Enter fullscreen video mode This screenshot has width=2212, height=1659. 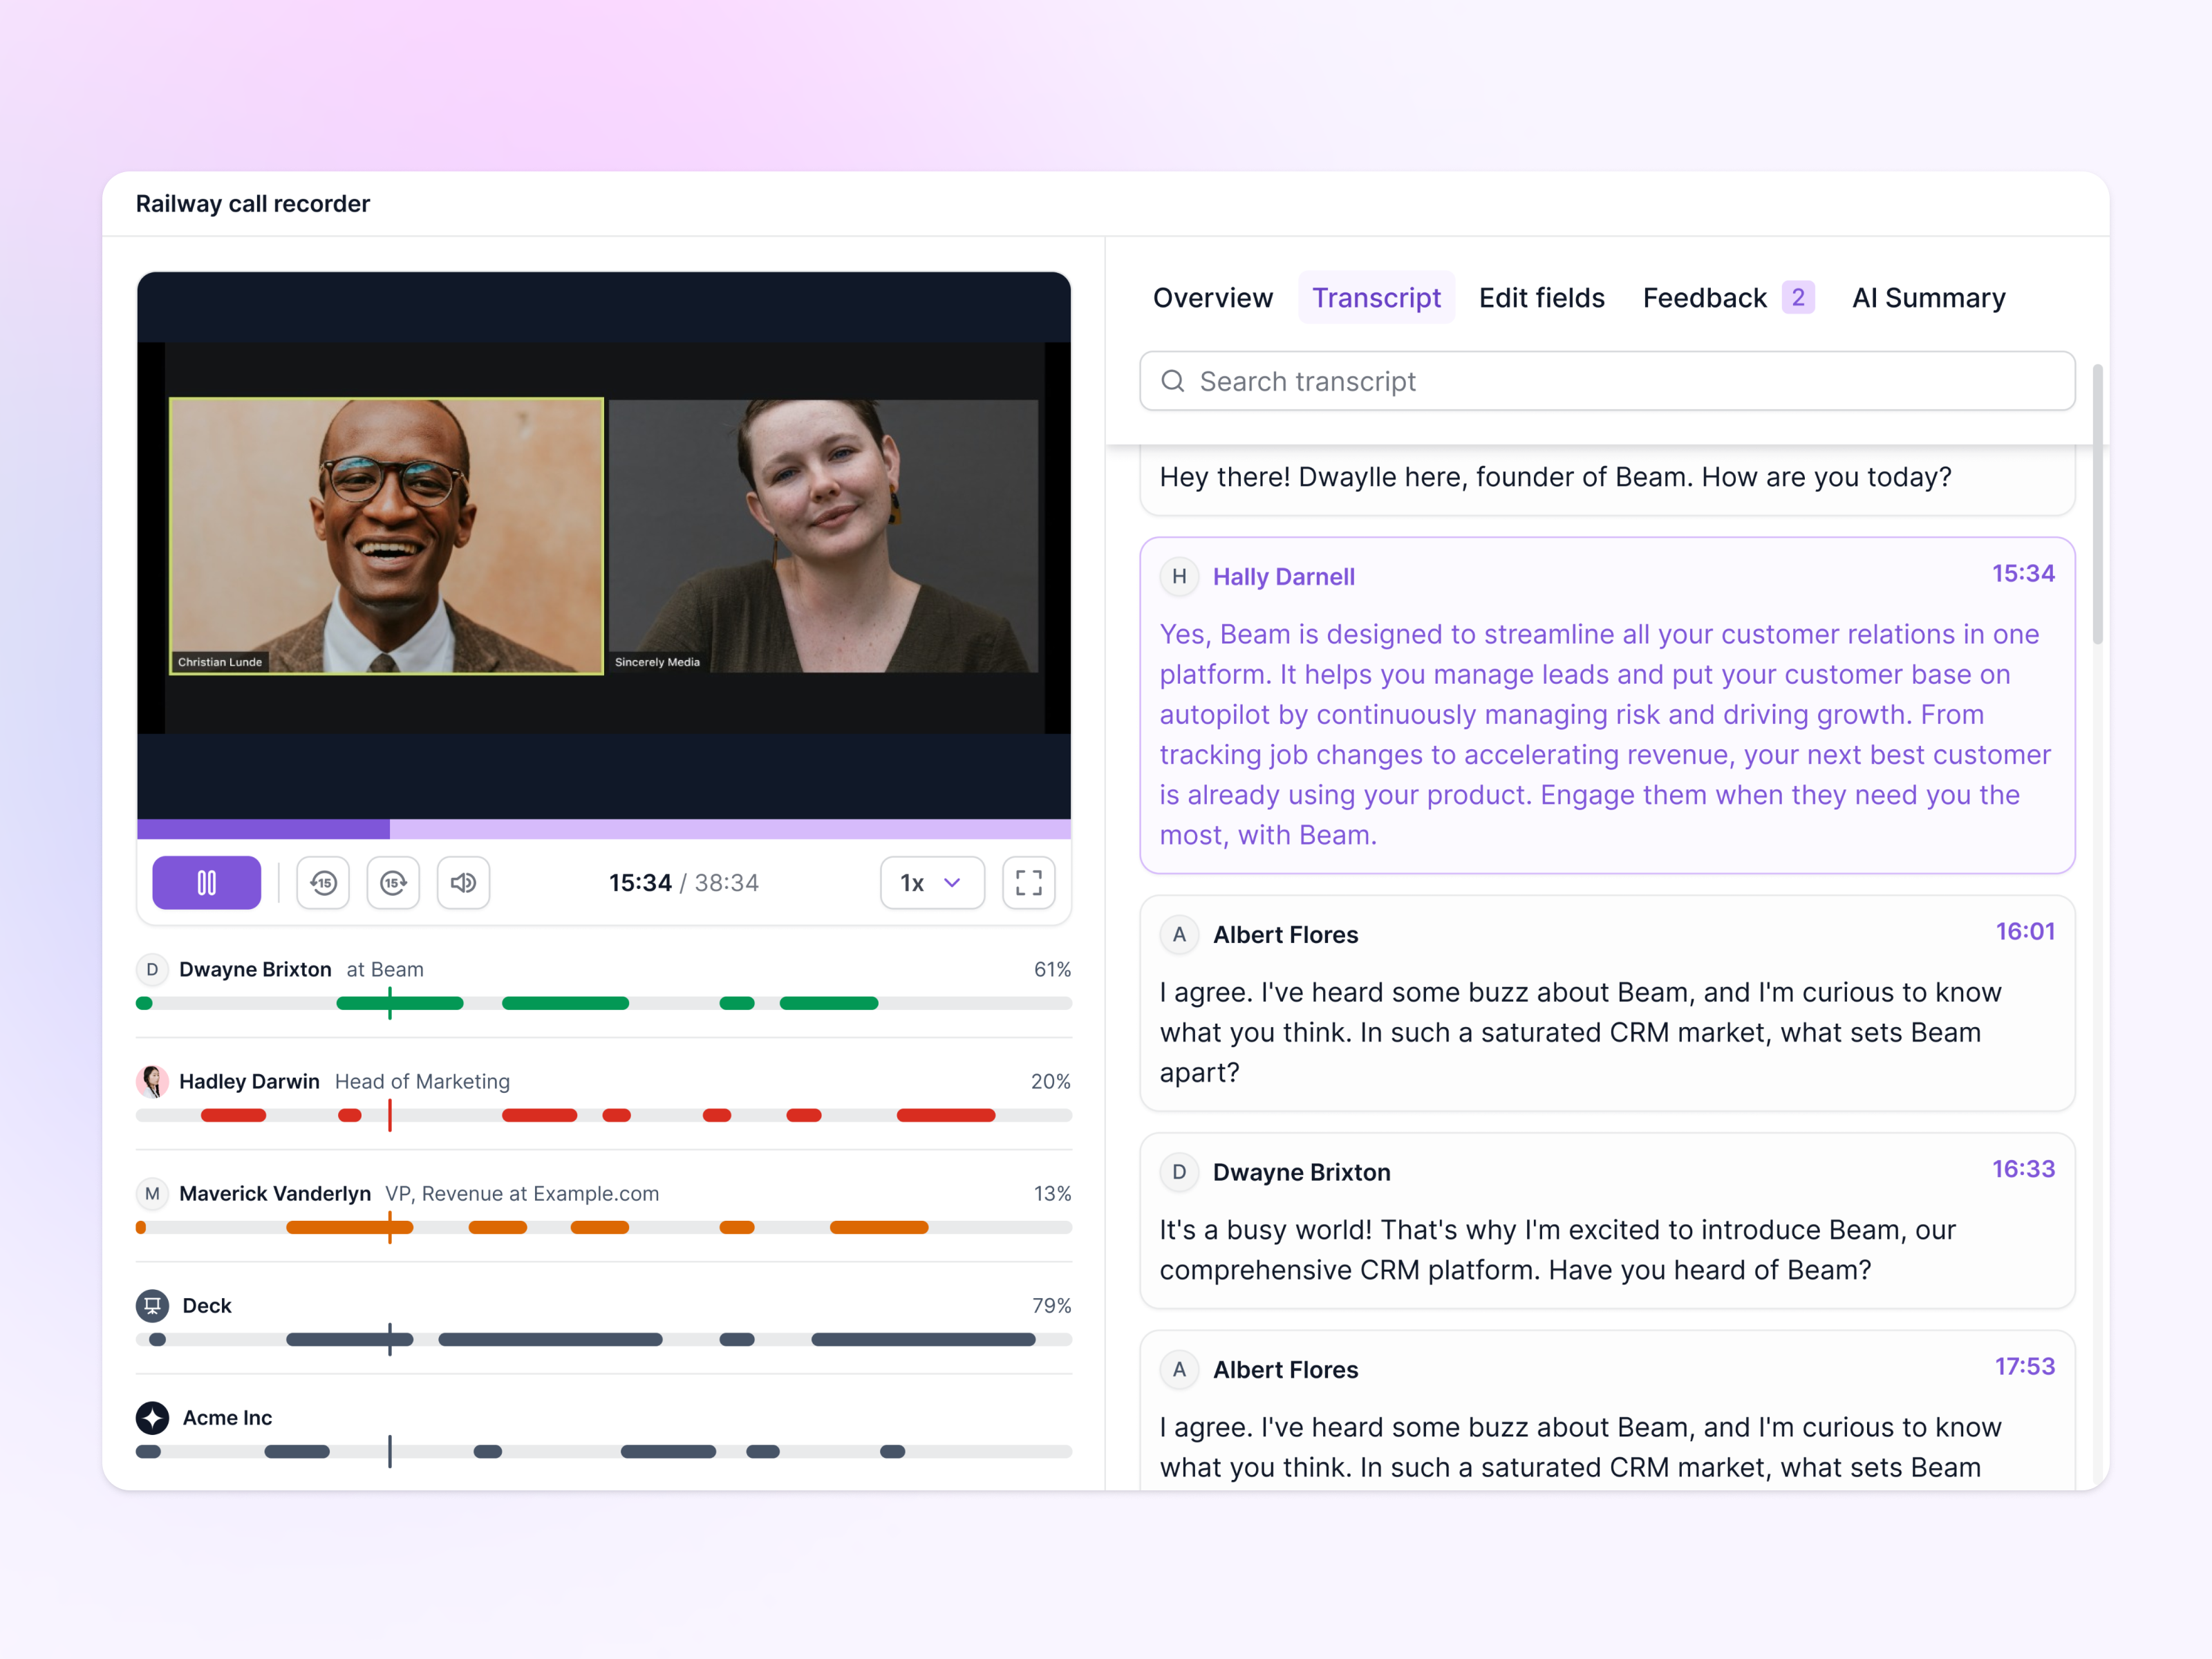click(1028, 883)
